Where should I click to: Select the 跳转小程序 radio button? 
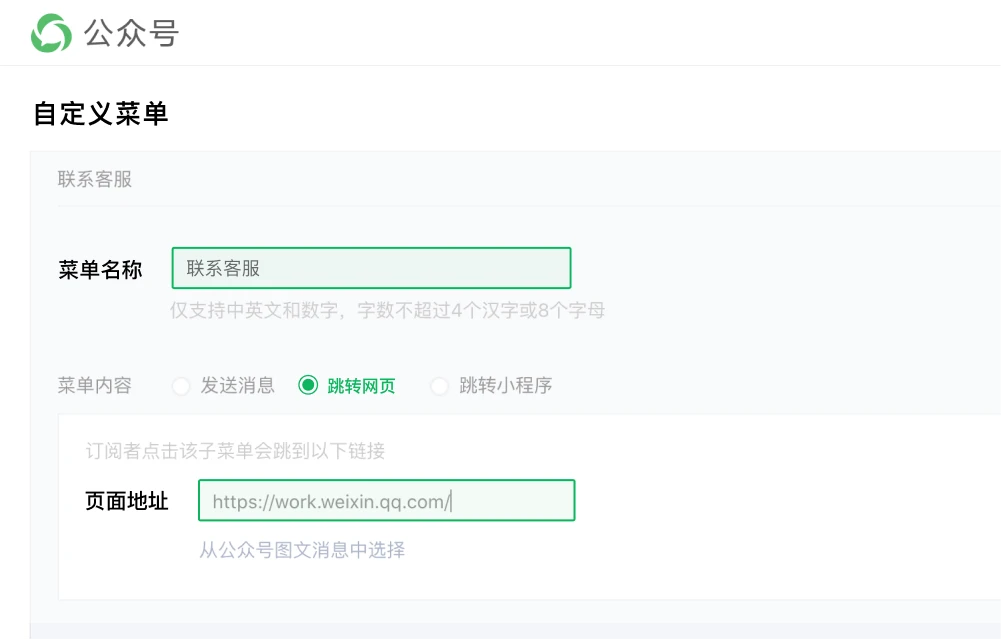point(439,386)
